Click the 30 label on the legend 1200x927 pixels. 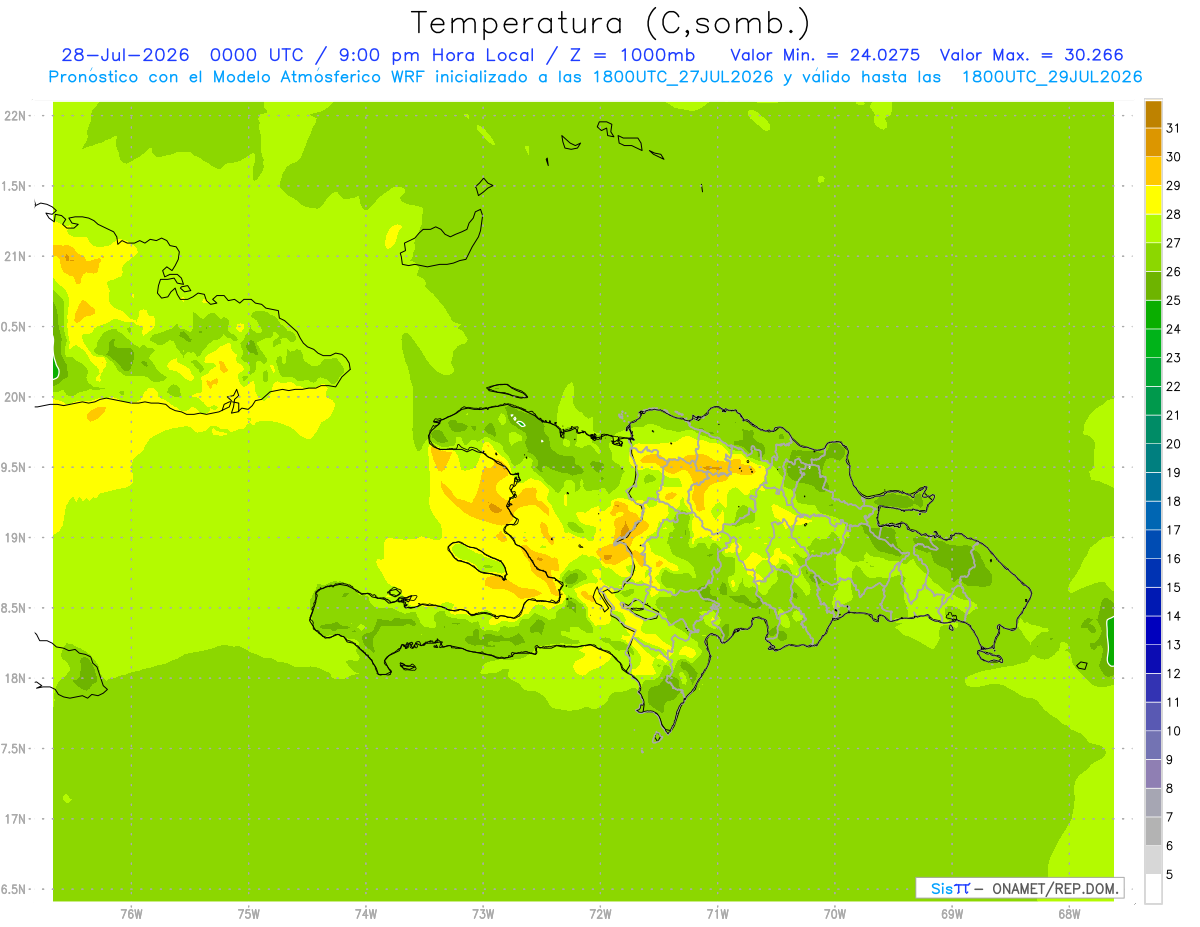click(x=1173, y=157)
